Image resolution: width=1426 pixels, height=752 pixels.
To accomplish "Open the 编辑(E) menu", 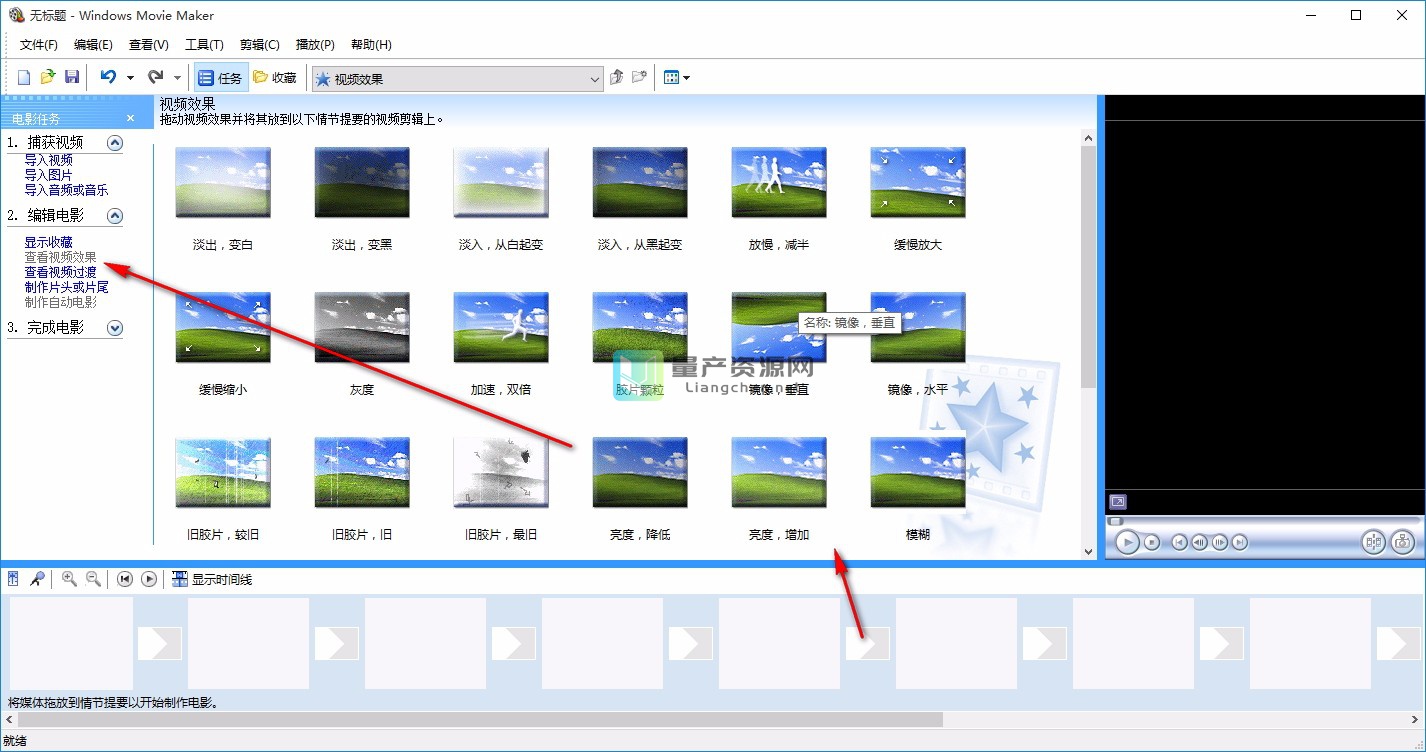I will (93, 45).
